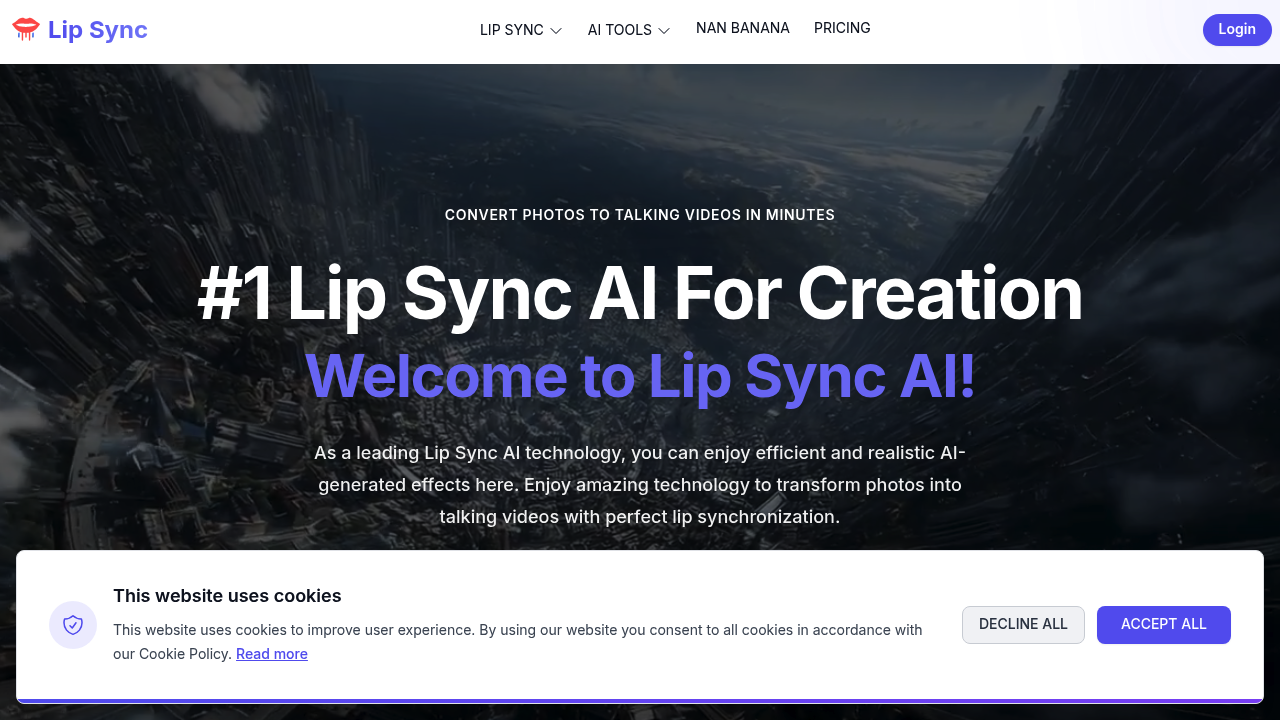Open the LIP SYNC navigation dropdown
This screenshot has width=1280, height=720.
(512, 30)
